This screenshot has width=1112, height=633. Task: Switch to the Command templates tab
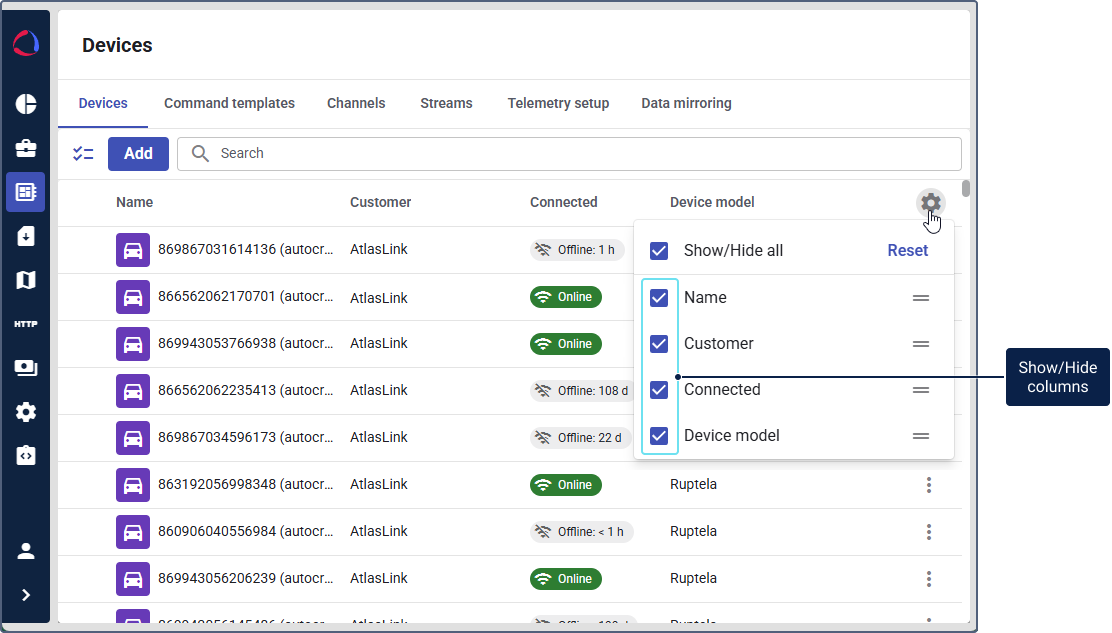pos(229,103)
